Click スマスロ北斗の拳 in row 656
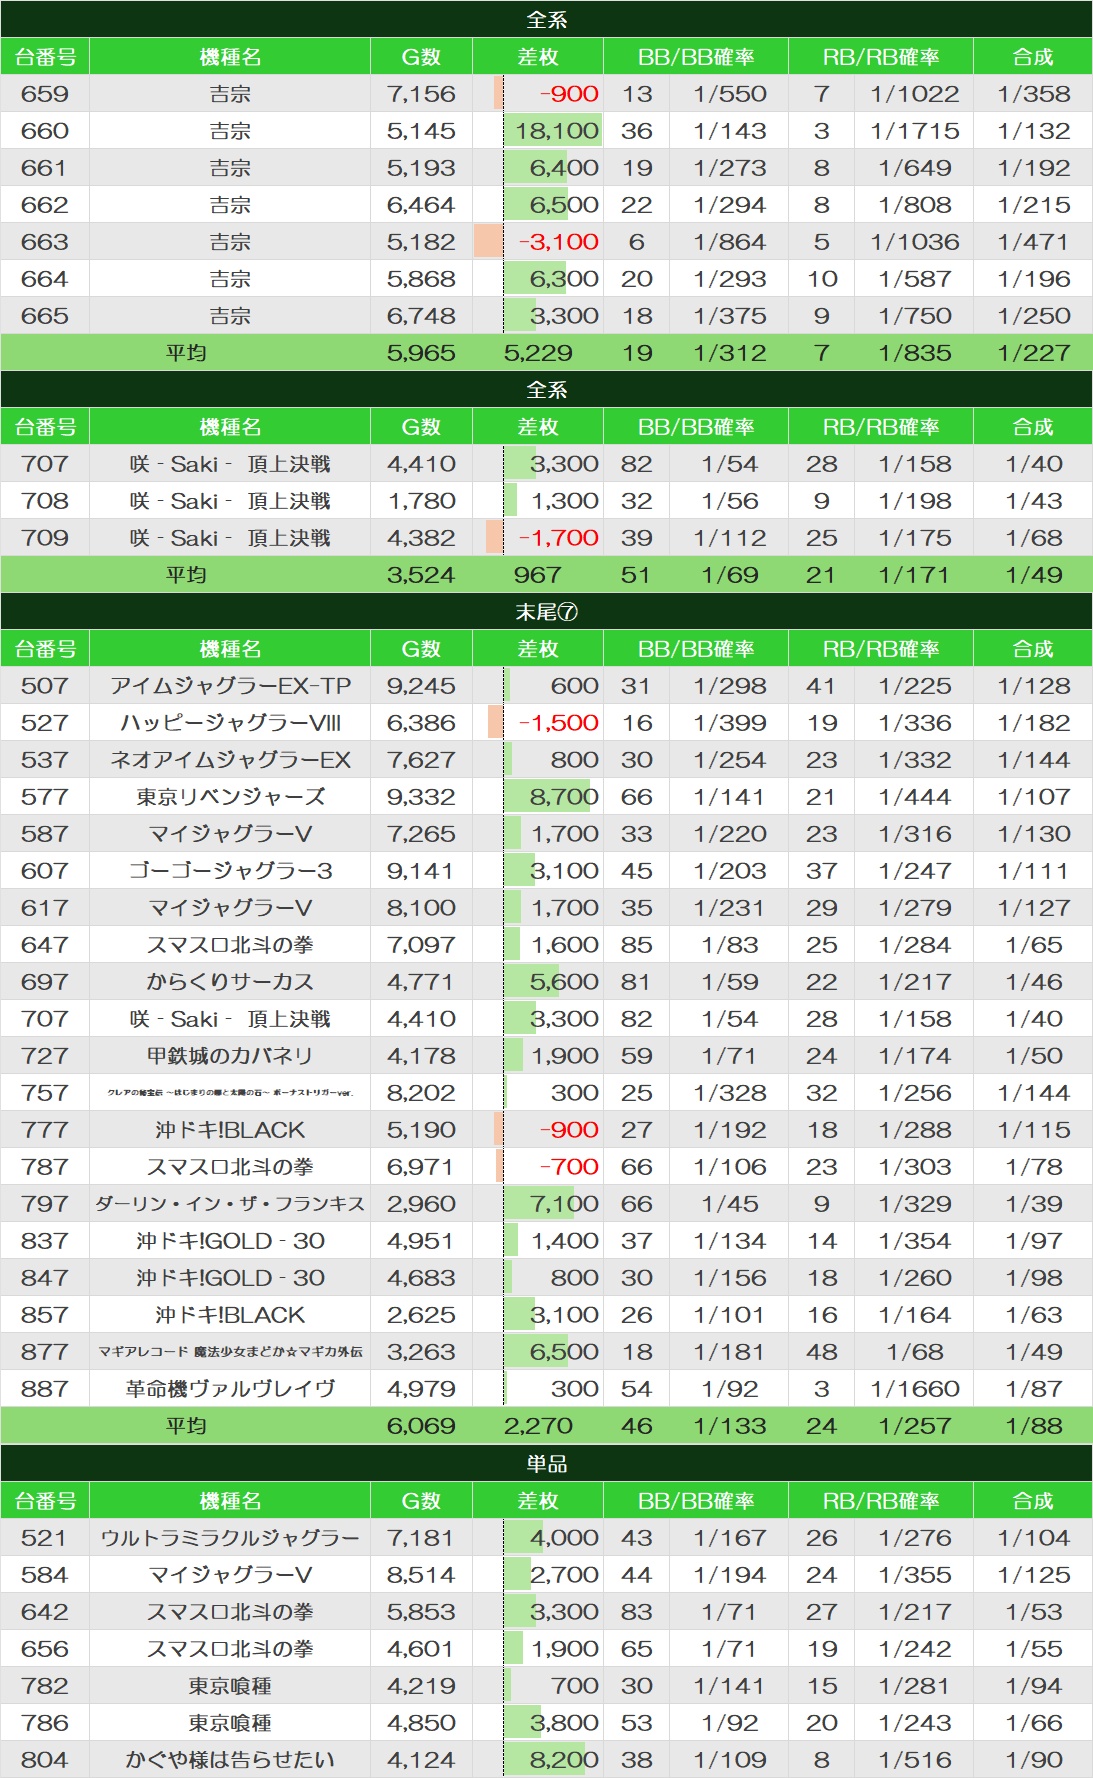Viewport: 1093px width, 1778px height. pos(230,1649)
